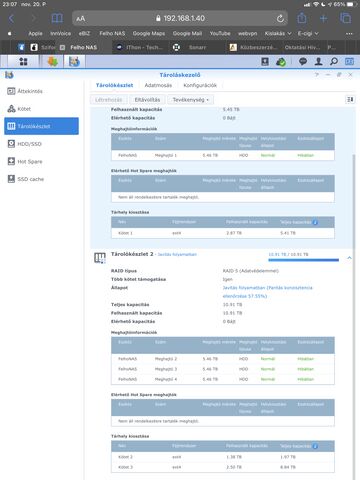Open the Apple bookmark
Screen dimensions: 360x480
[35, 33]
